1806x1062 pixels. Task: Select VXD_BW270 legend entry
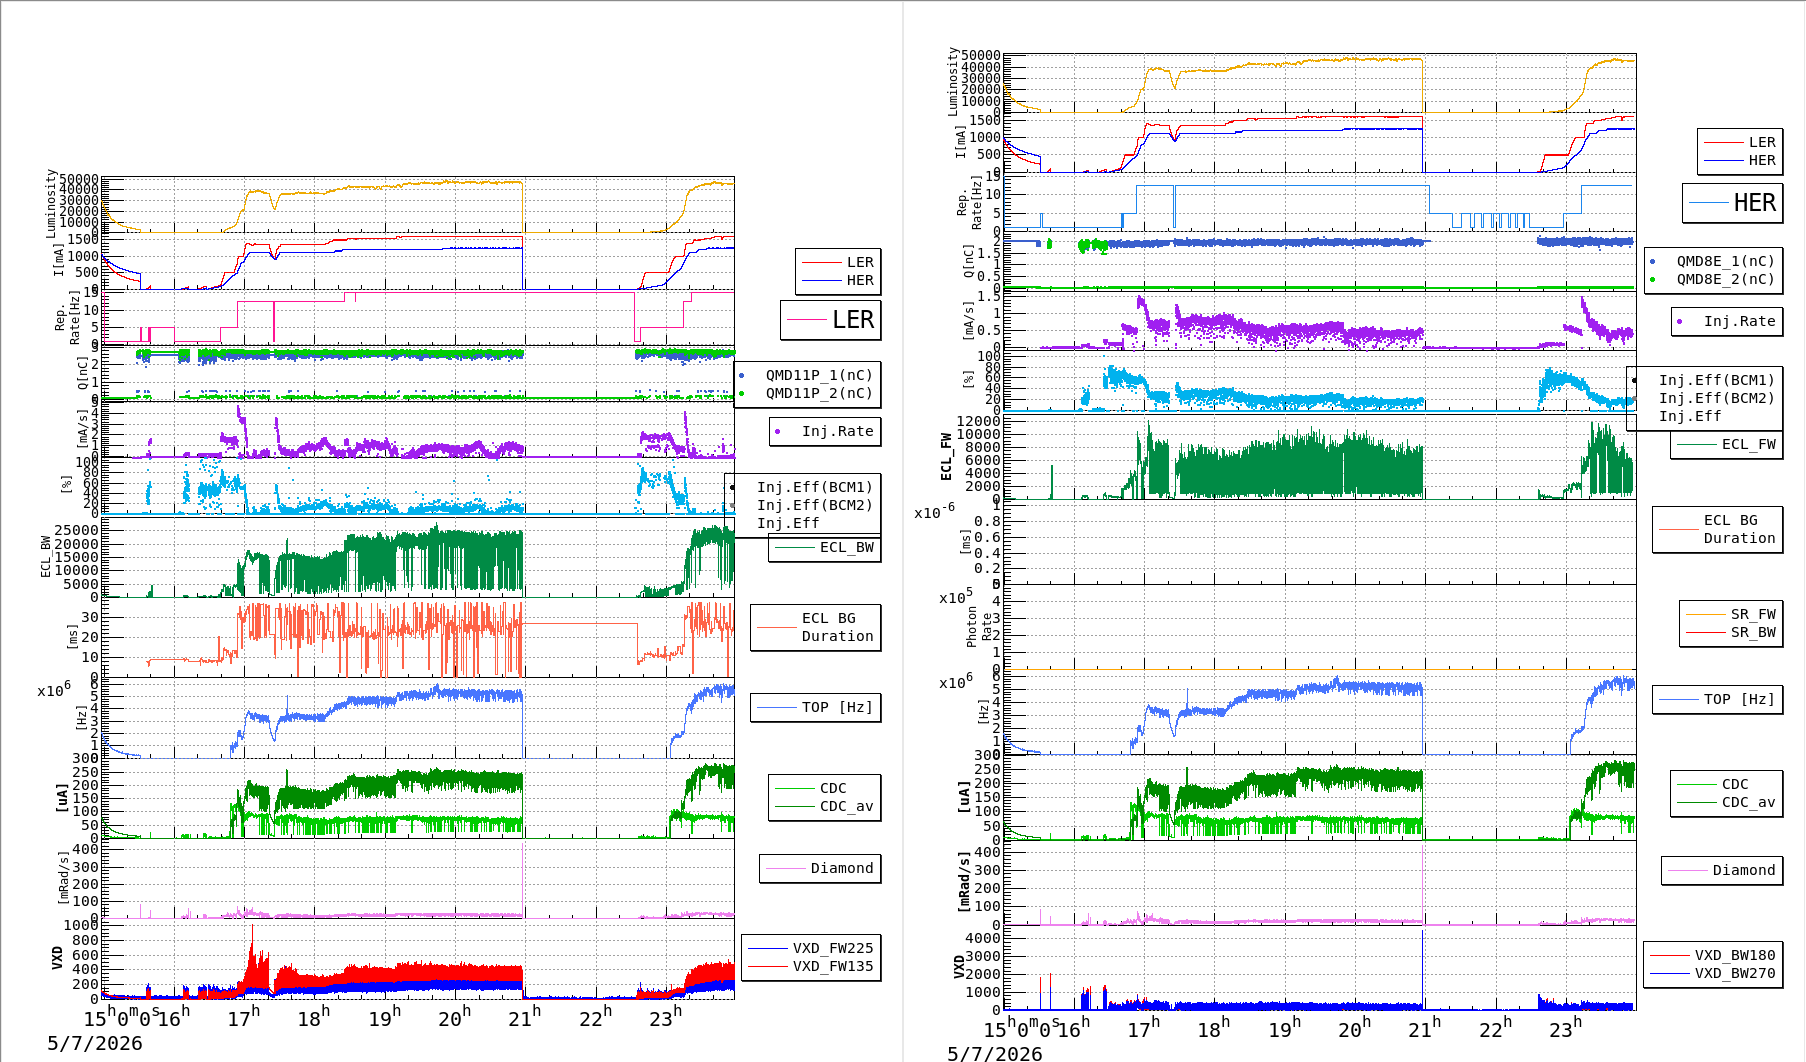point(1735,973)
